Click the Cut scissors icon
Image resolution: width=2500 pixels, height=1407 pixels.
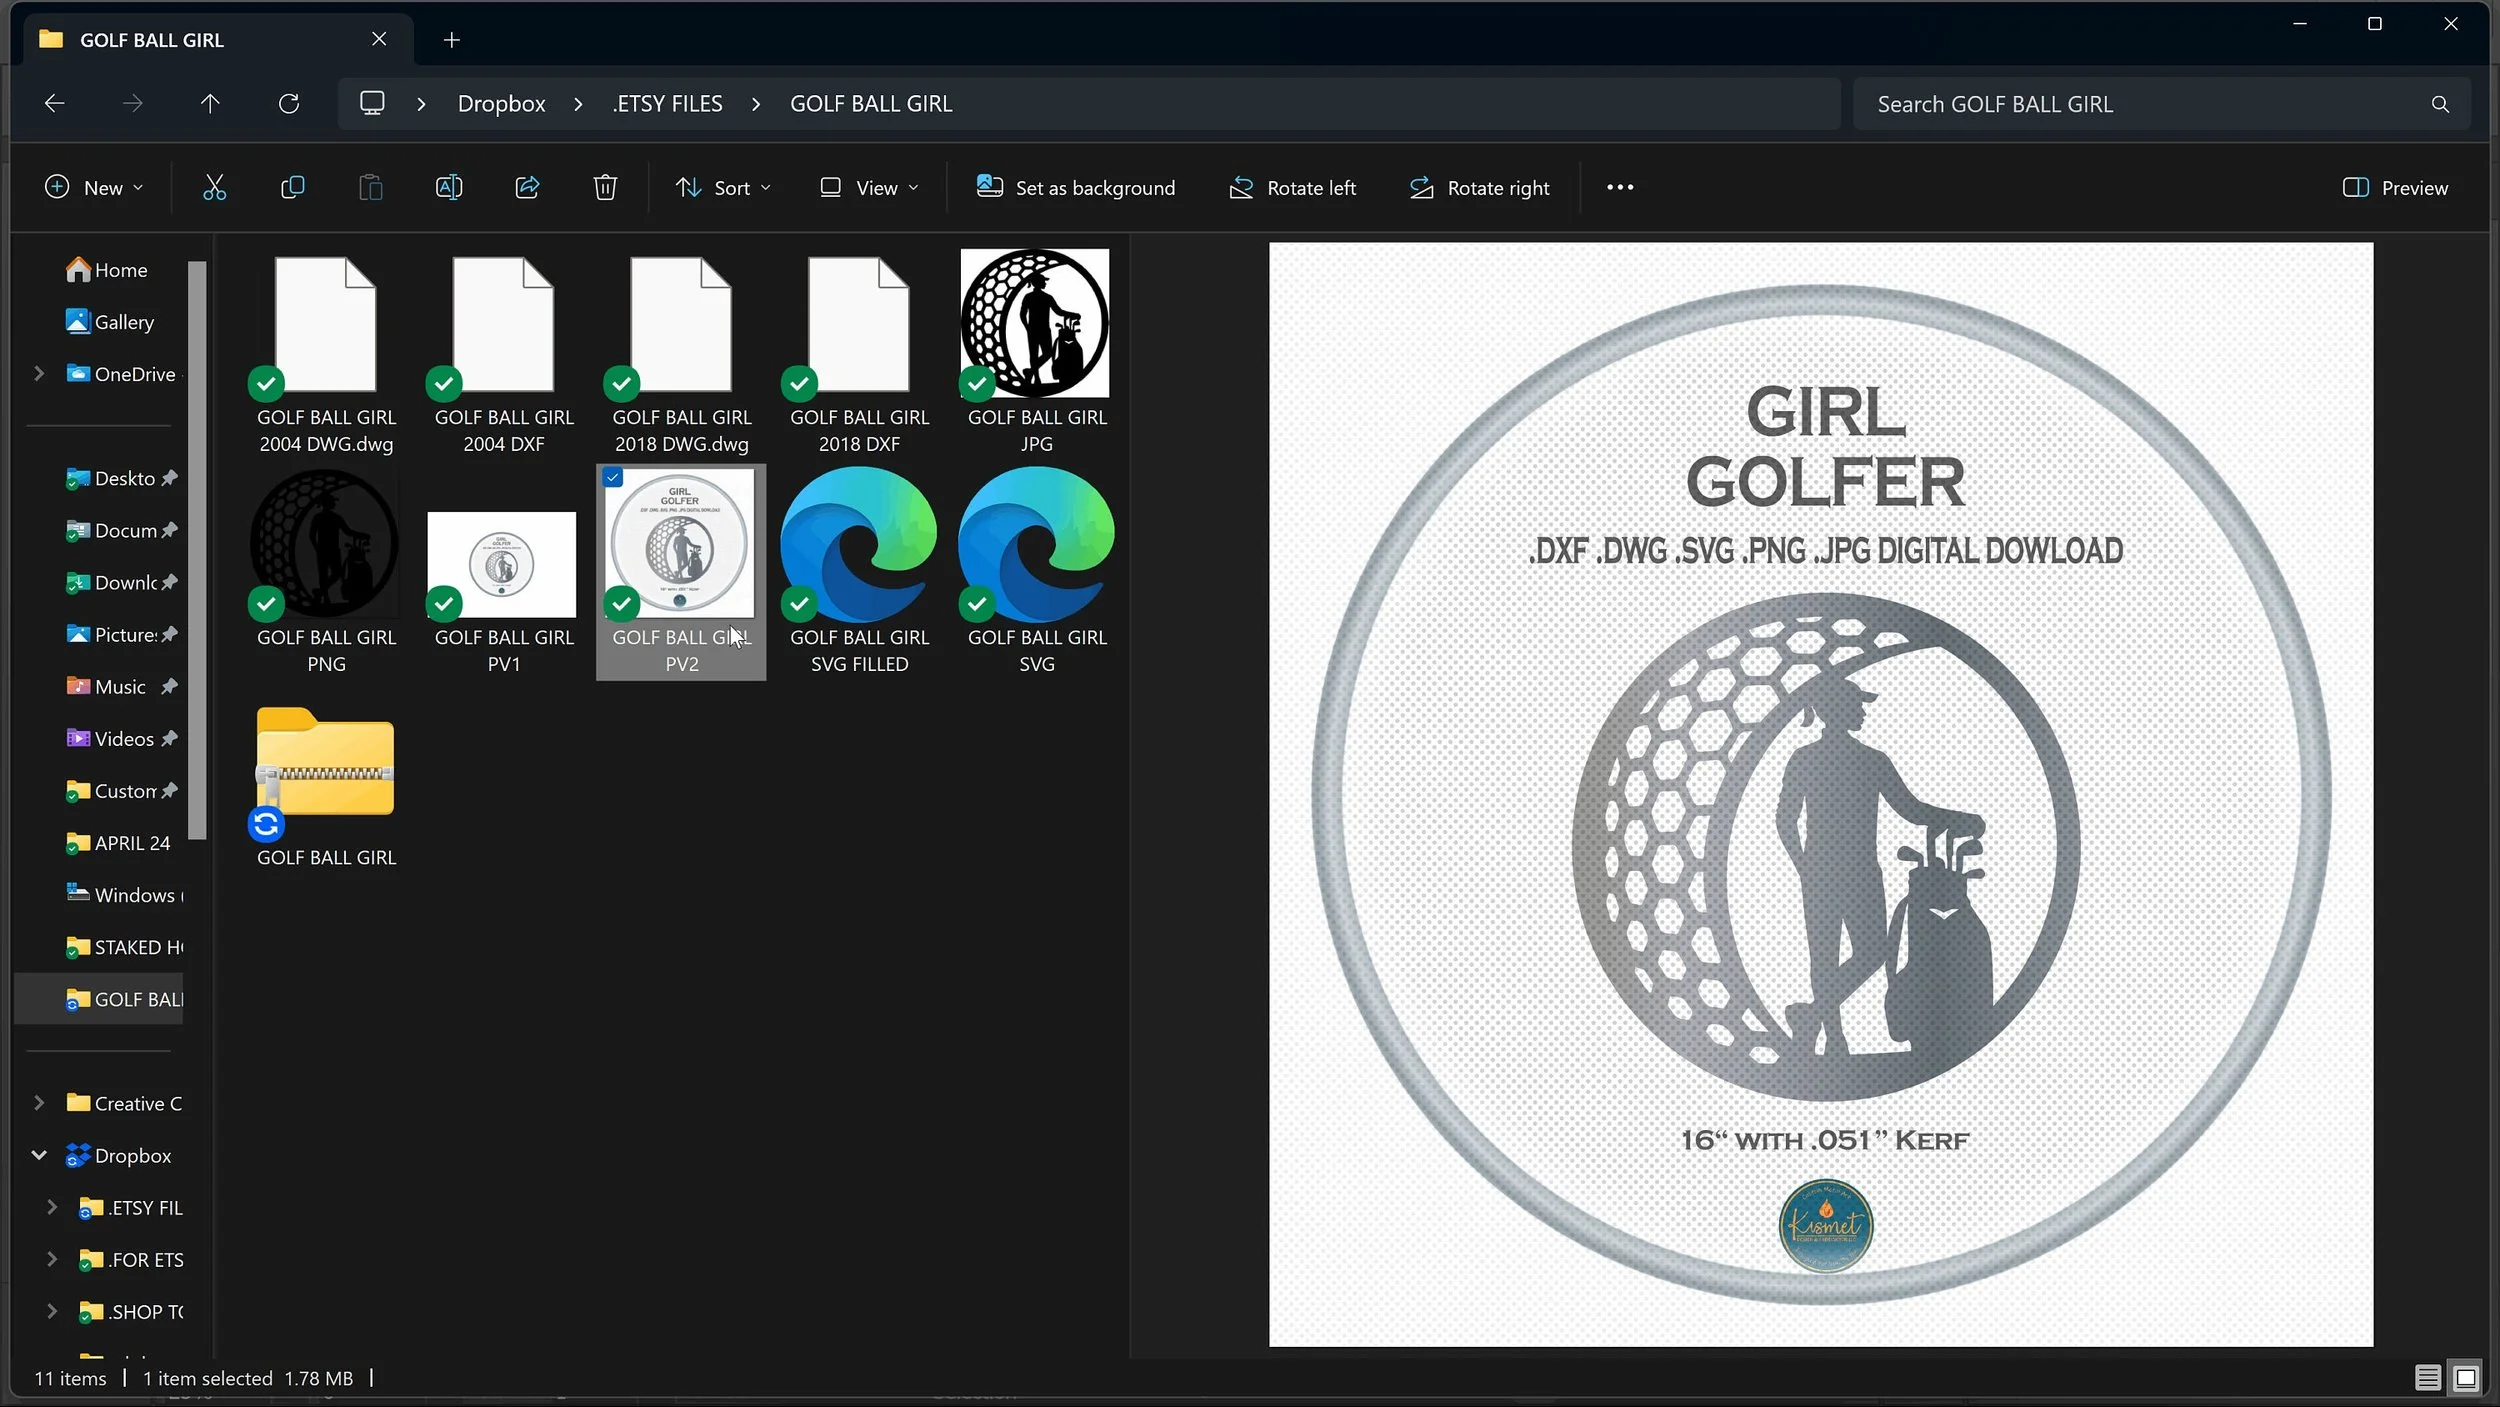214,187
